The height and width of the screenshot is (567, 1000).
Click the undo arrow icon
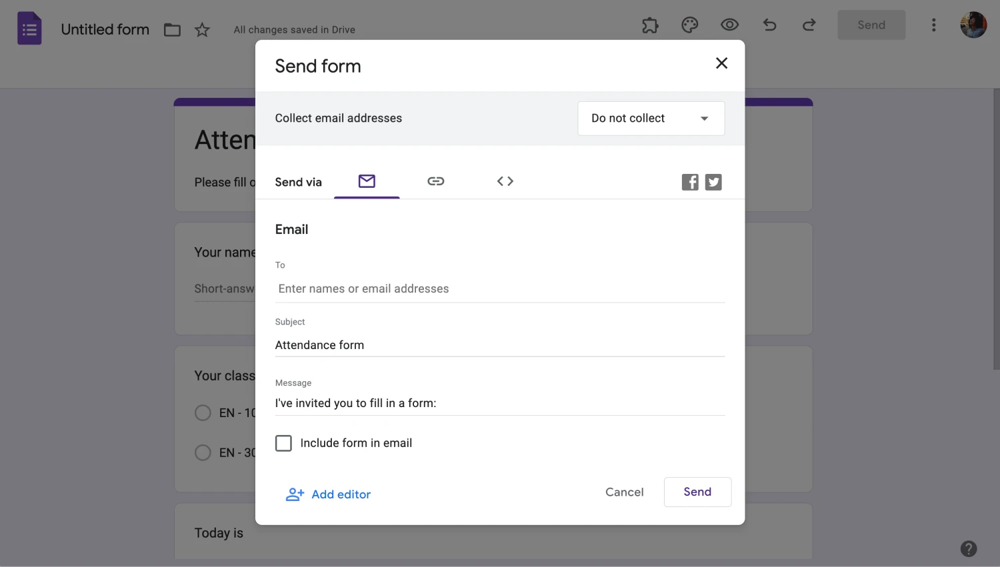(x=769, y=25)
